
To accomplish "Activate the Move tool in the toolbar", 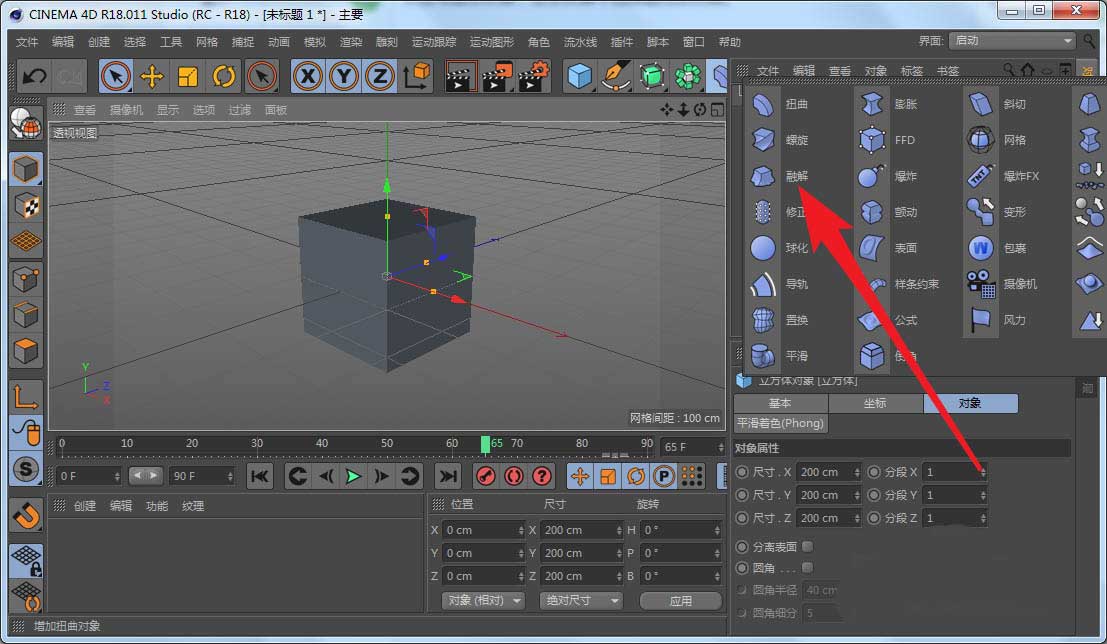I will (152, 76).
